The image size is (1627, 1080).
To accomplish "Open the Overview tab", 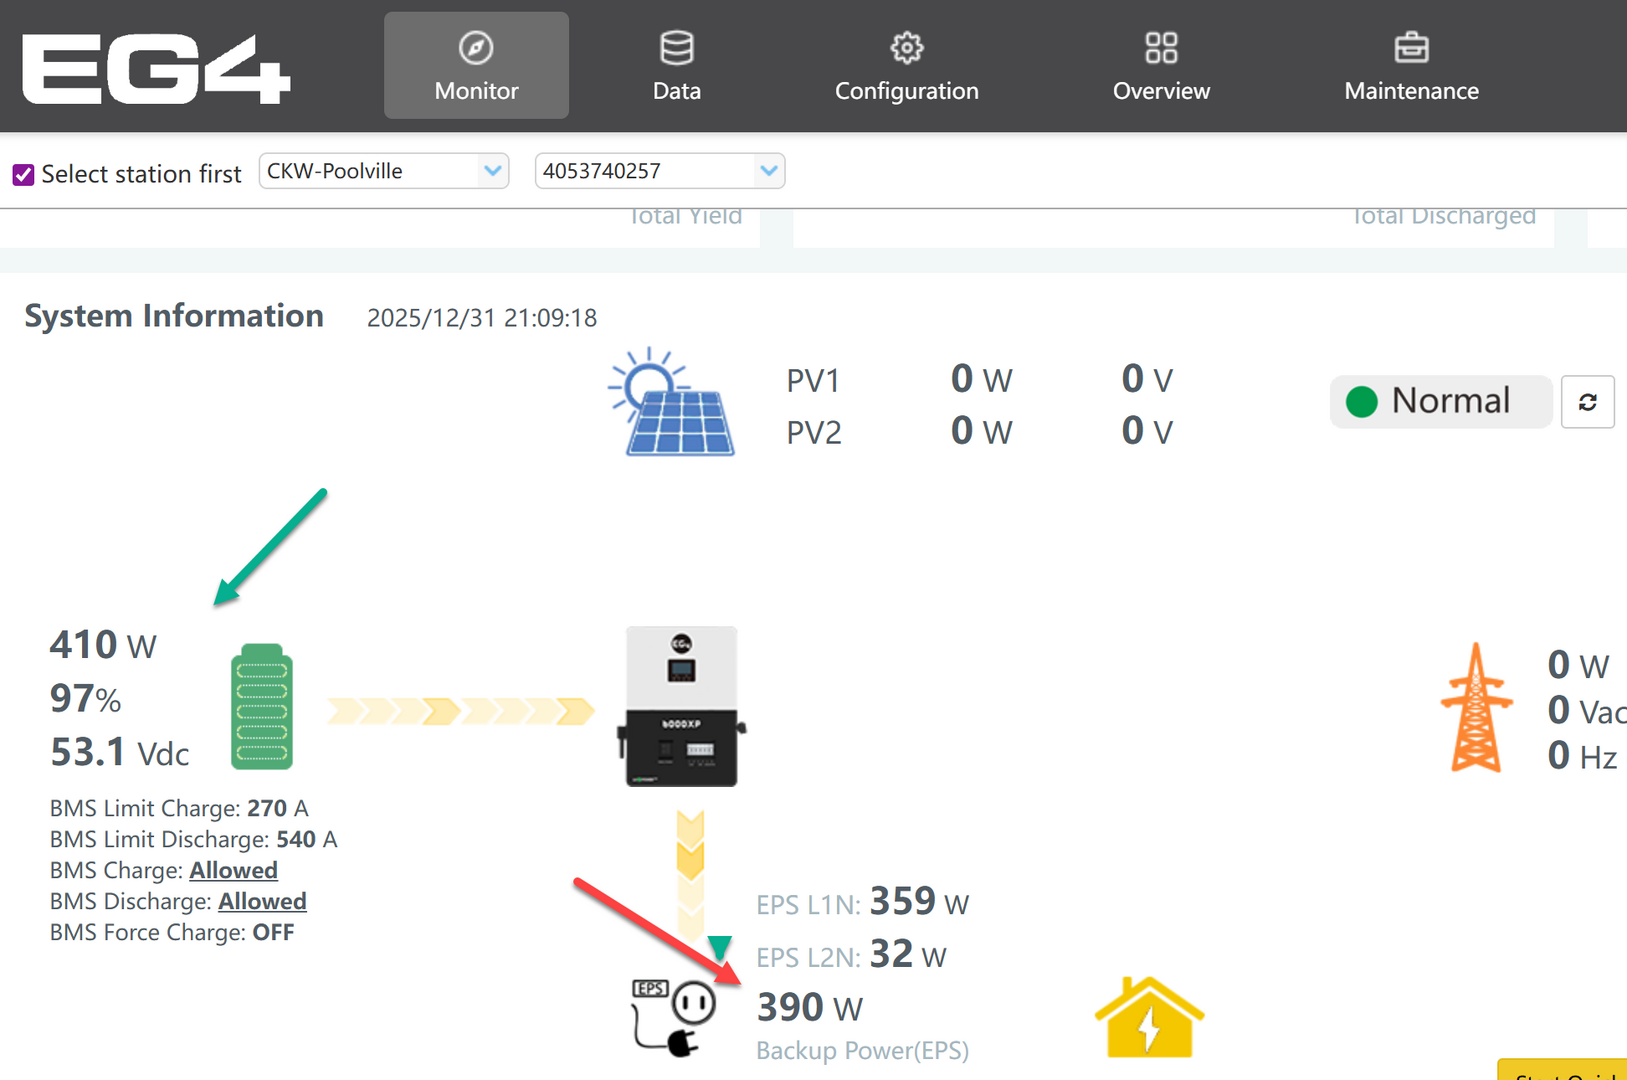I will 1161,66.
